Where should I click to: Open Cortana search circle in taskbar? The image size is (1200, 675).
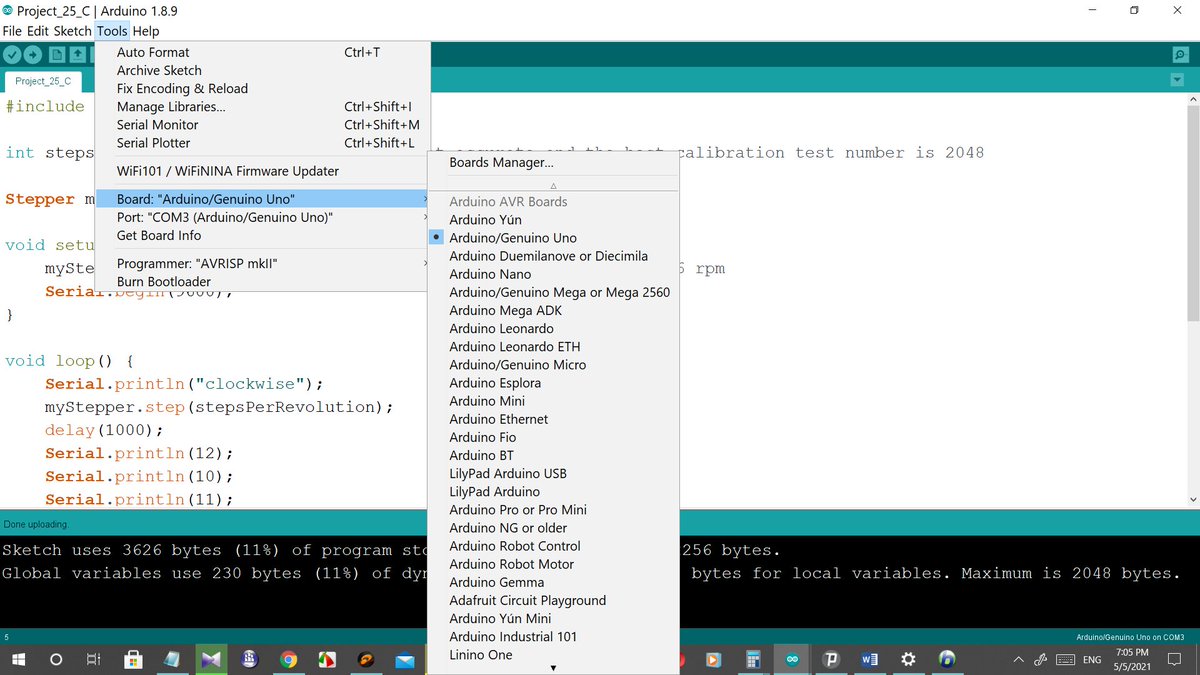56,660
